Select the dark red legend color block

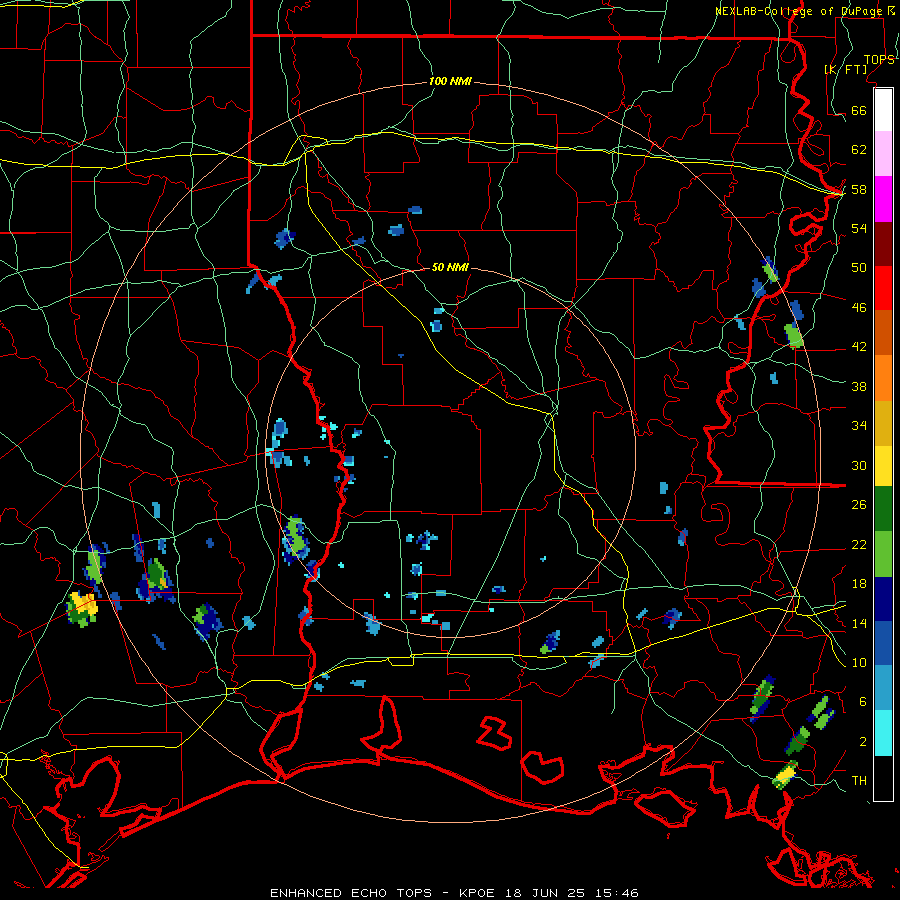pyautogui.click(x=883, y=243)
